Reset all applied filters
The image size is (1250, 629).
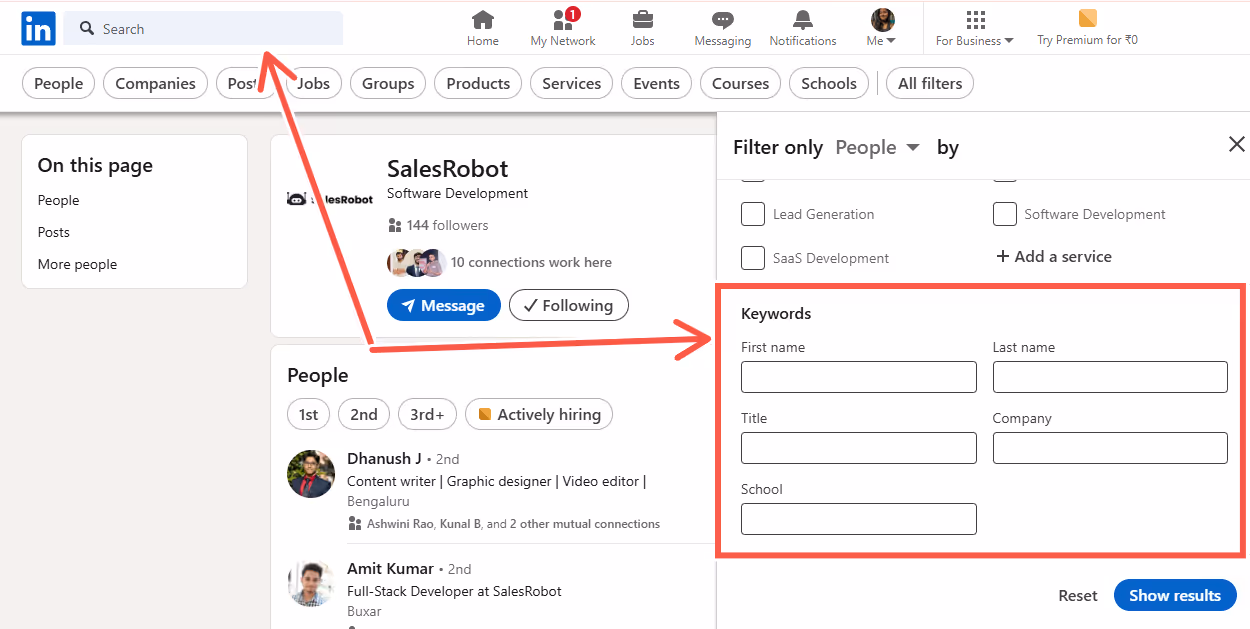[x=1077, y=595]
